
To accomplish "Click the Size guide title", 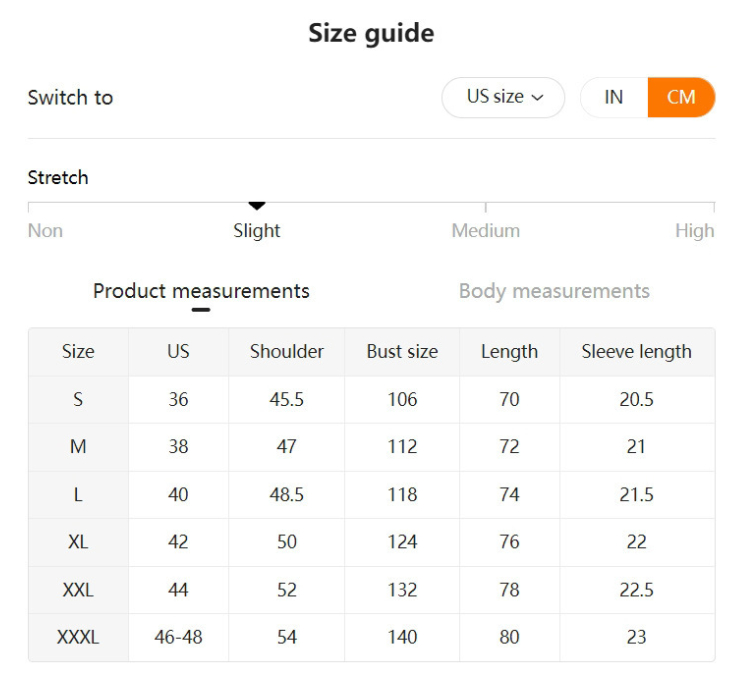I will pyautogui.click(x=371, y=33).
